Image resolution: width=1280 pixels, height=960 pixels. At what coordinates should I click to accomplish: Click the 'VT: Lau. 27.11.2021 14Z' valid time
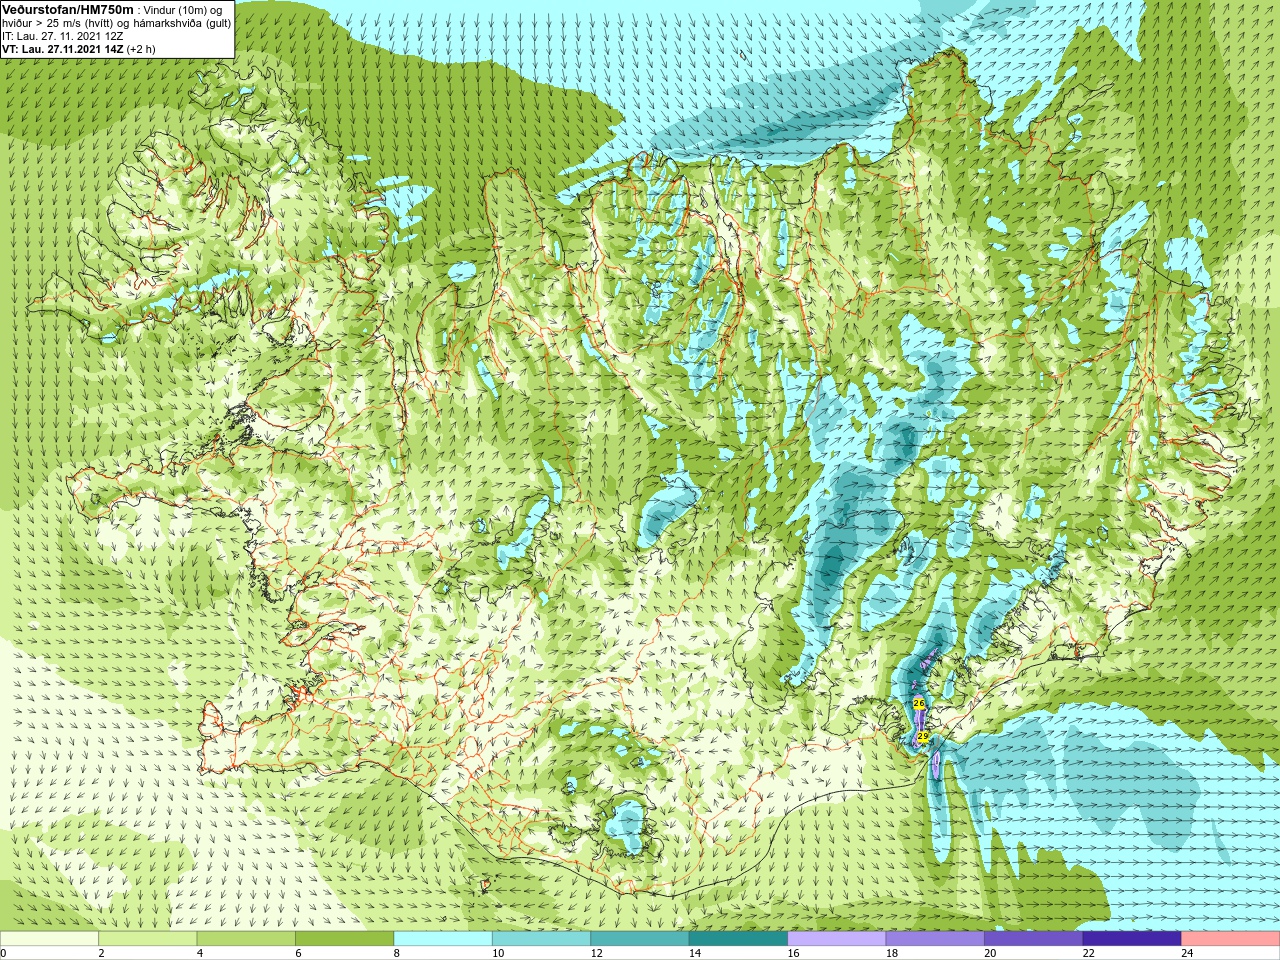point(63,49)
